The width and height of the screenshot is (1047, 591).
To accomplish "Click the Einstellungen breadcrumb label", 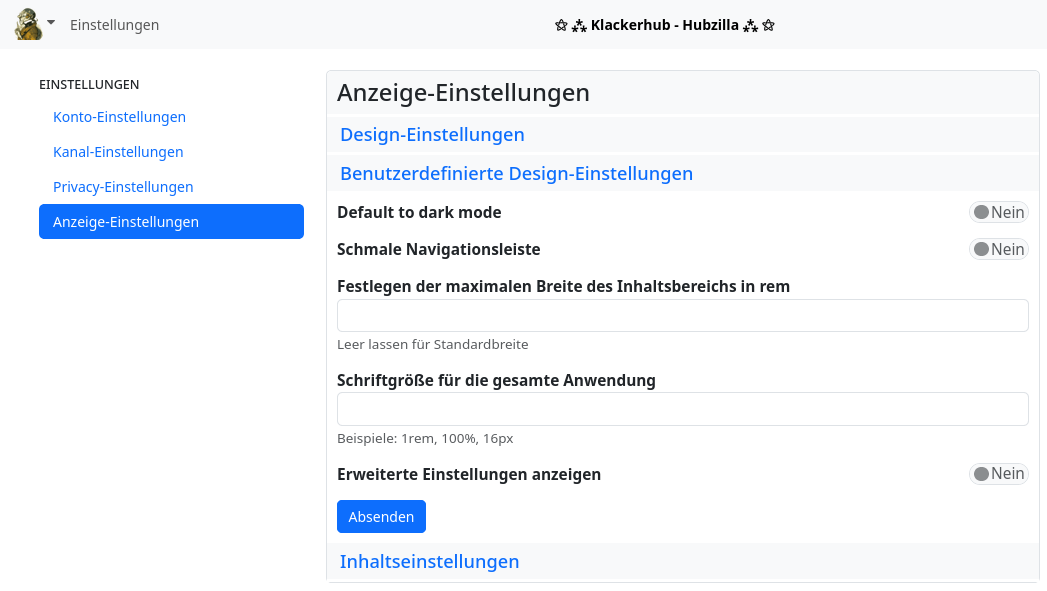I will point(114,25).
